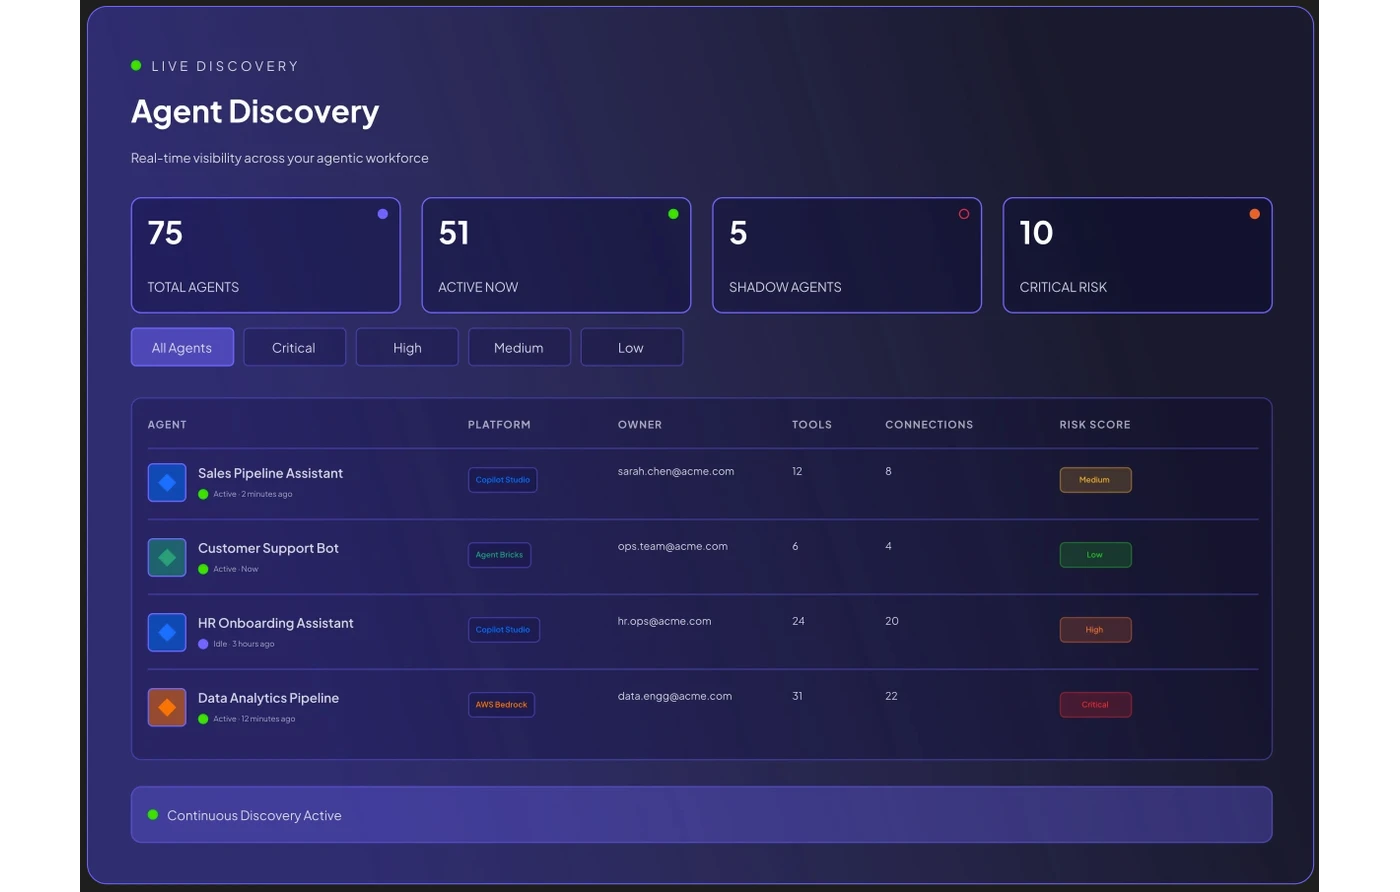Viewport: 1400px width, 892px height.
Task: Click the HR Onboarding Assistant agent icon
Action: tap(167, 632)
